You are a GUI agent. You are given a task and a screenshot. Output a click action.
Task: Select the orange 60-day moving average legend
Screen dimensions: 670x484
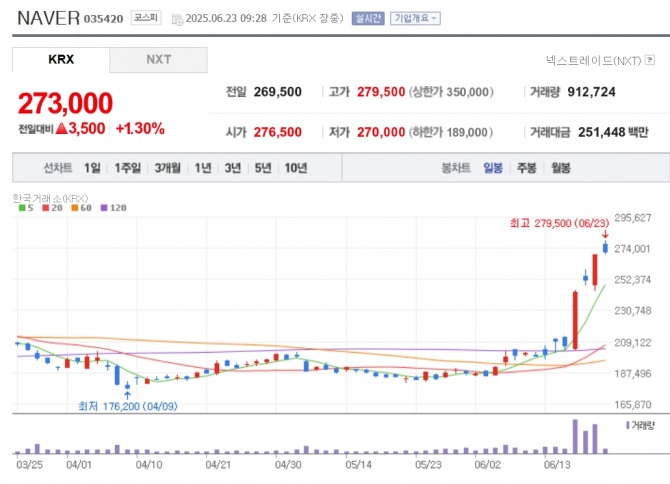[x=81, y=208]
